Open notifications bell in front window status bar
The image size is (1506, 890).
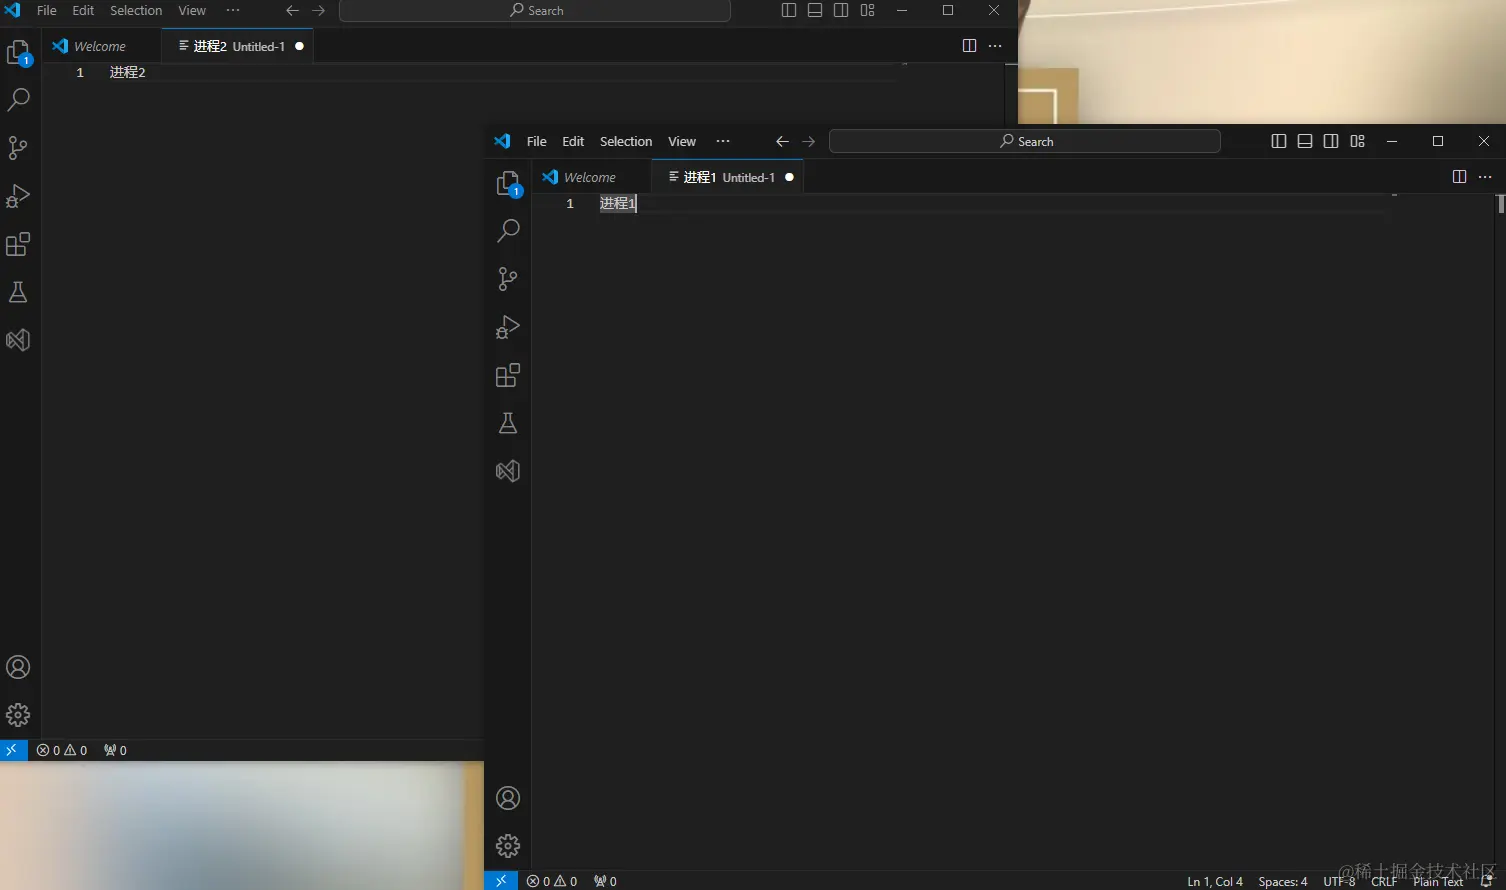tap(1486, 881)
